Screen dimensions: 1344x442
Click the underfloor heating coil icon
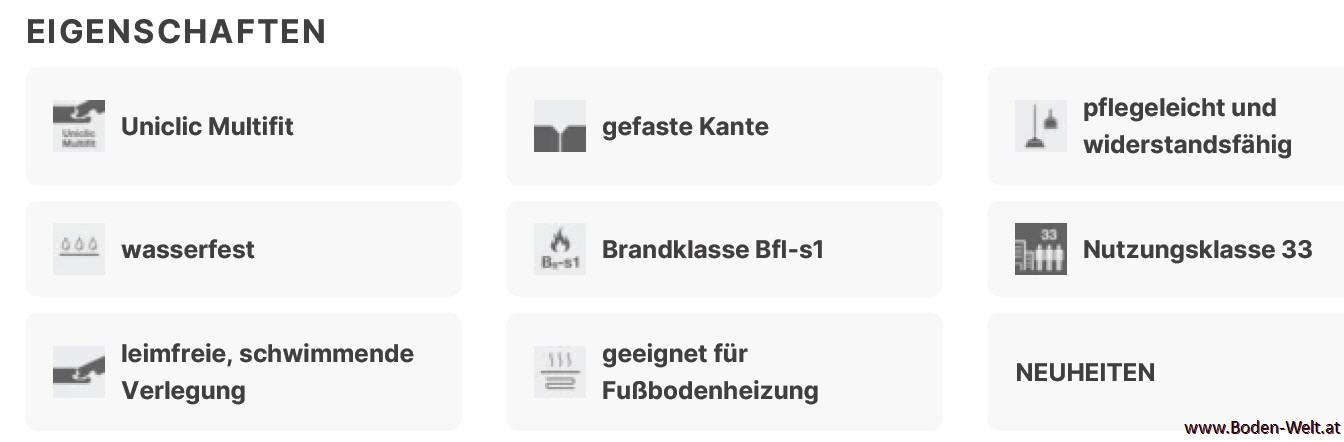pyautogui.click(x=560, y=372)
